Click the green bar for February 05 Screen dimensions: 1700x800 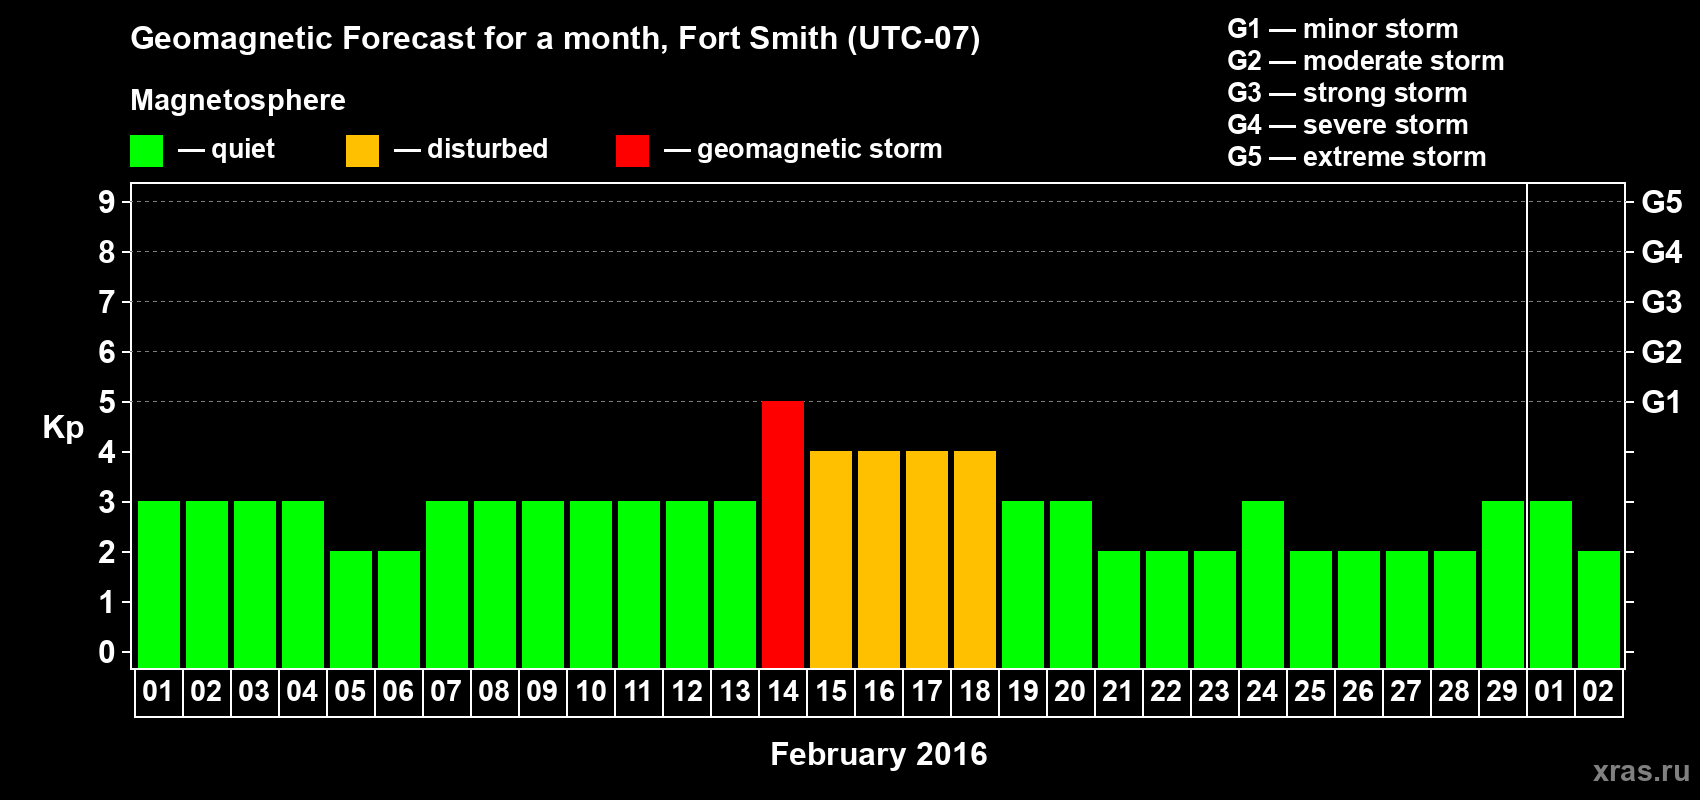pyautogui.click(x=351, y=610)
